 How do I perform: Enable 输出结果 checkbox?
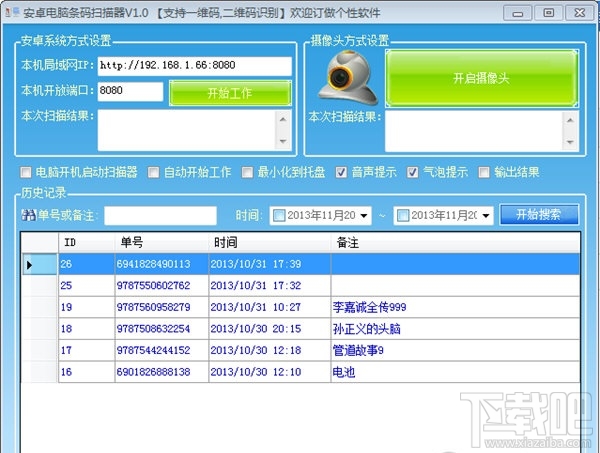[484, 172]
